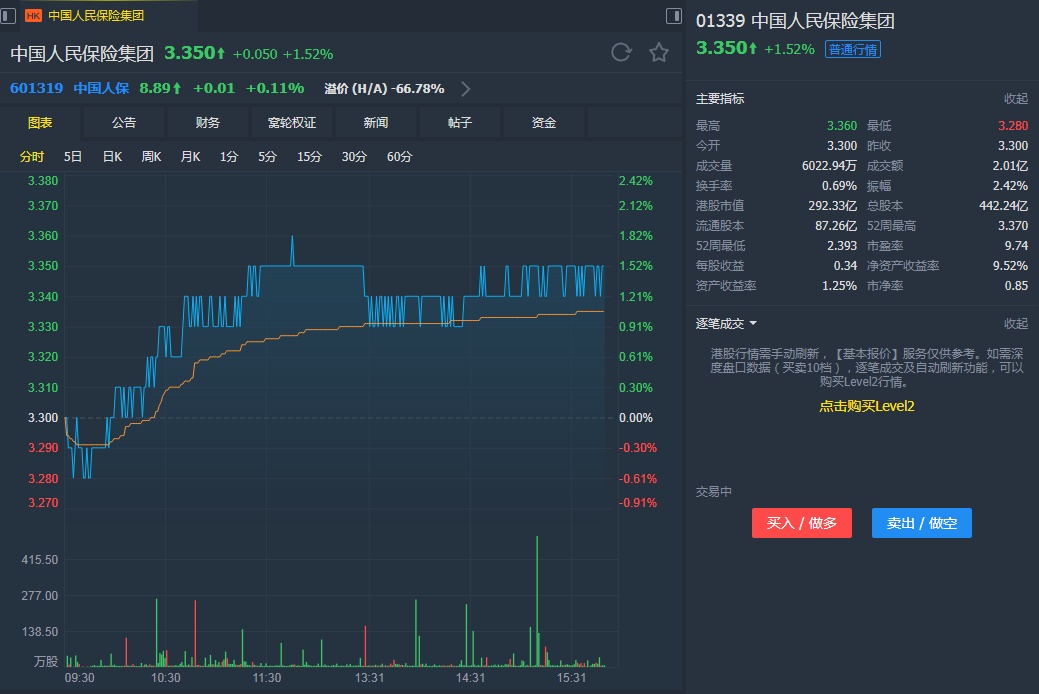The height and width of the screenshot is (694, 1039).
Task: Click the 溢价 (H/A) -66.78% text
Action: [x=384, y=89]
